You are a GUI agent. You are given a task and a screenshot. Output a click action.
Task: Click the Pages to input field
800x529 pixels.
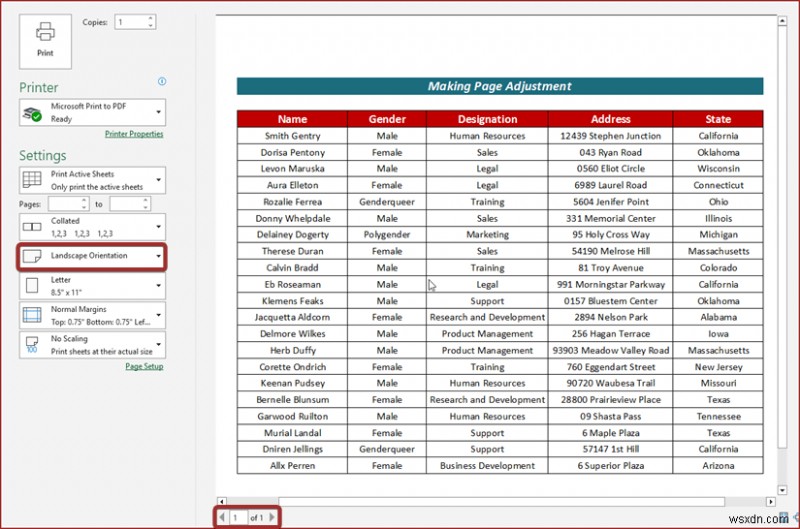126,204
